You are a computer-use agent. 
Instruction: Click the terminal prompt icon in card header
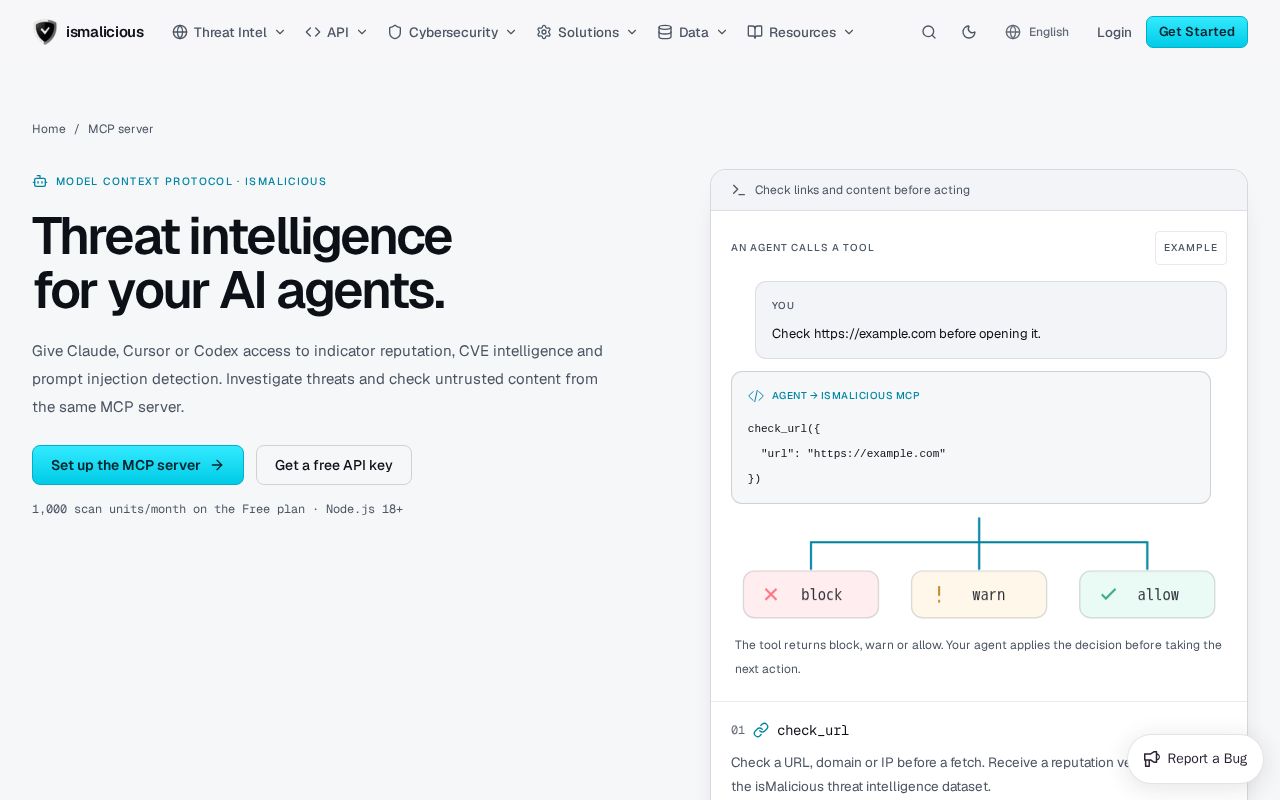(739, 190)
